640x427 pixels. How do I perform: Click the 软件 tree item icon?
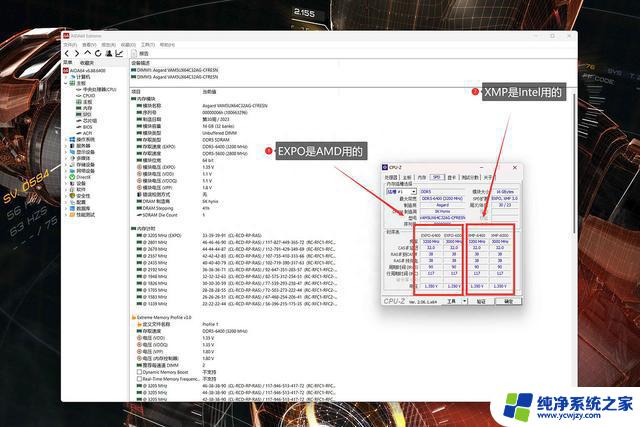click(72, 189)
